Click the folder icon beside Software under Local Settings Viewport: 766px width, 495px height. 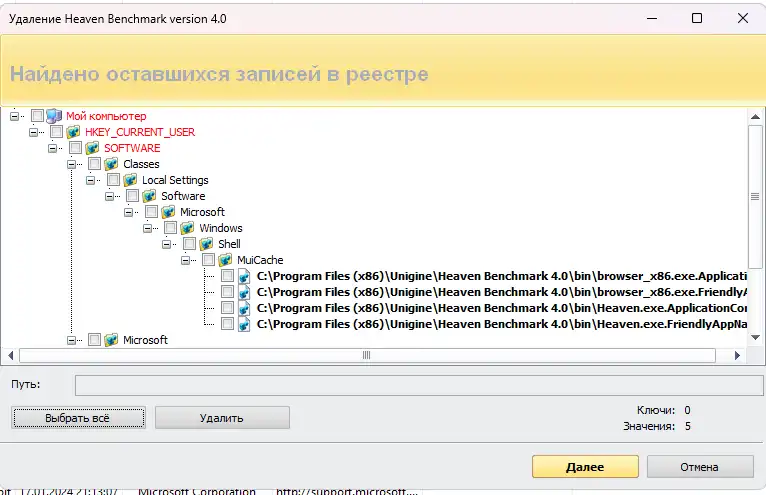[x=149, y=196]
